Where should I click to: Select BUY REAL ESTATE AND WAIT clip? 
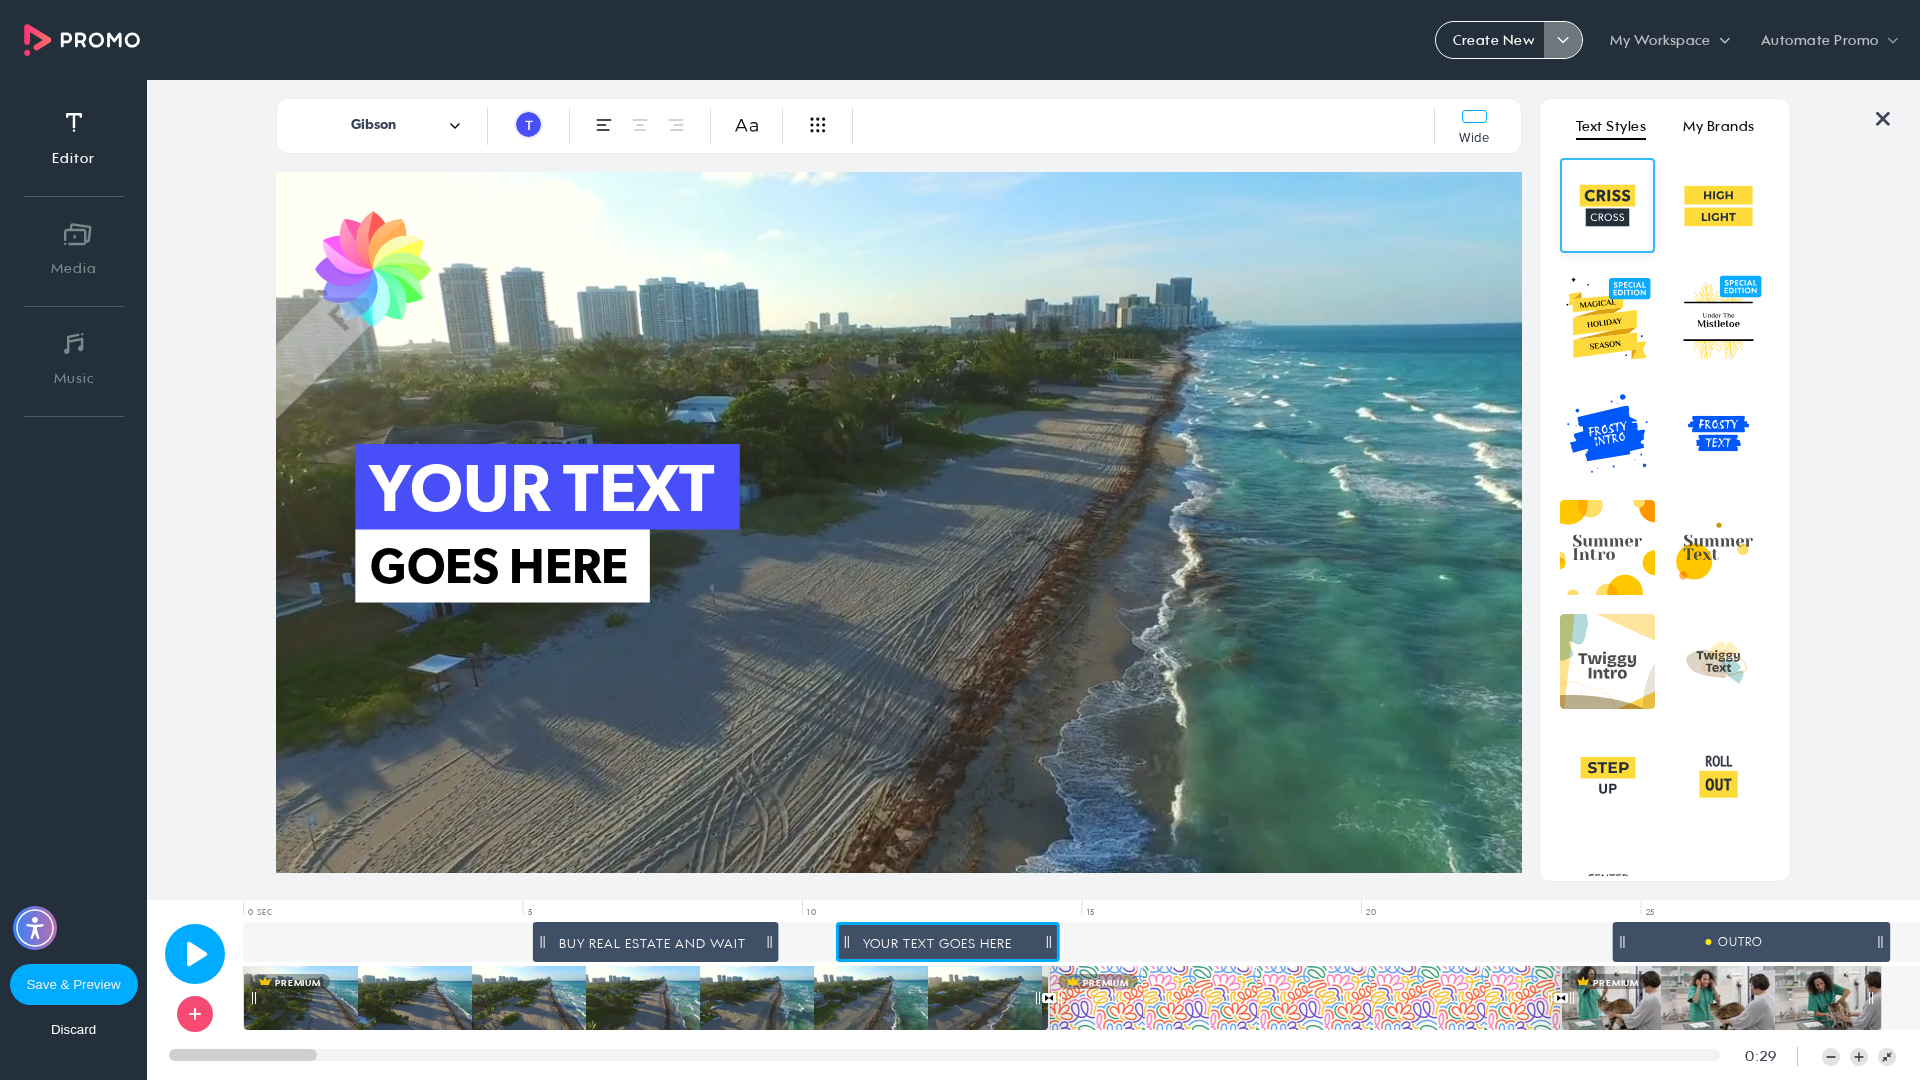[x=655, y=943]
